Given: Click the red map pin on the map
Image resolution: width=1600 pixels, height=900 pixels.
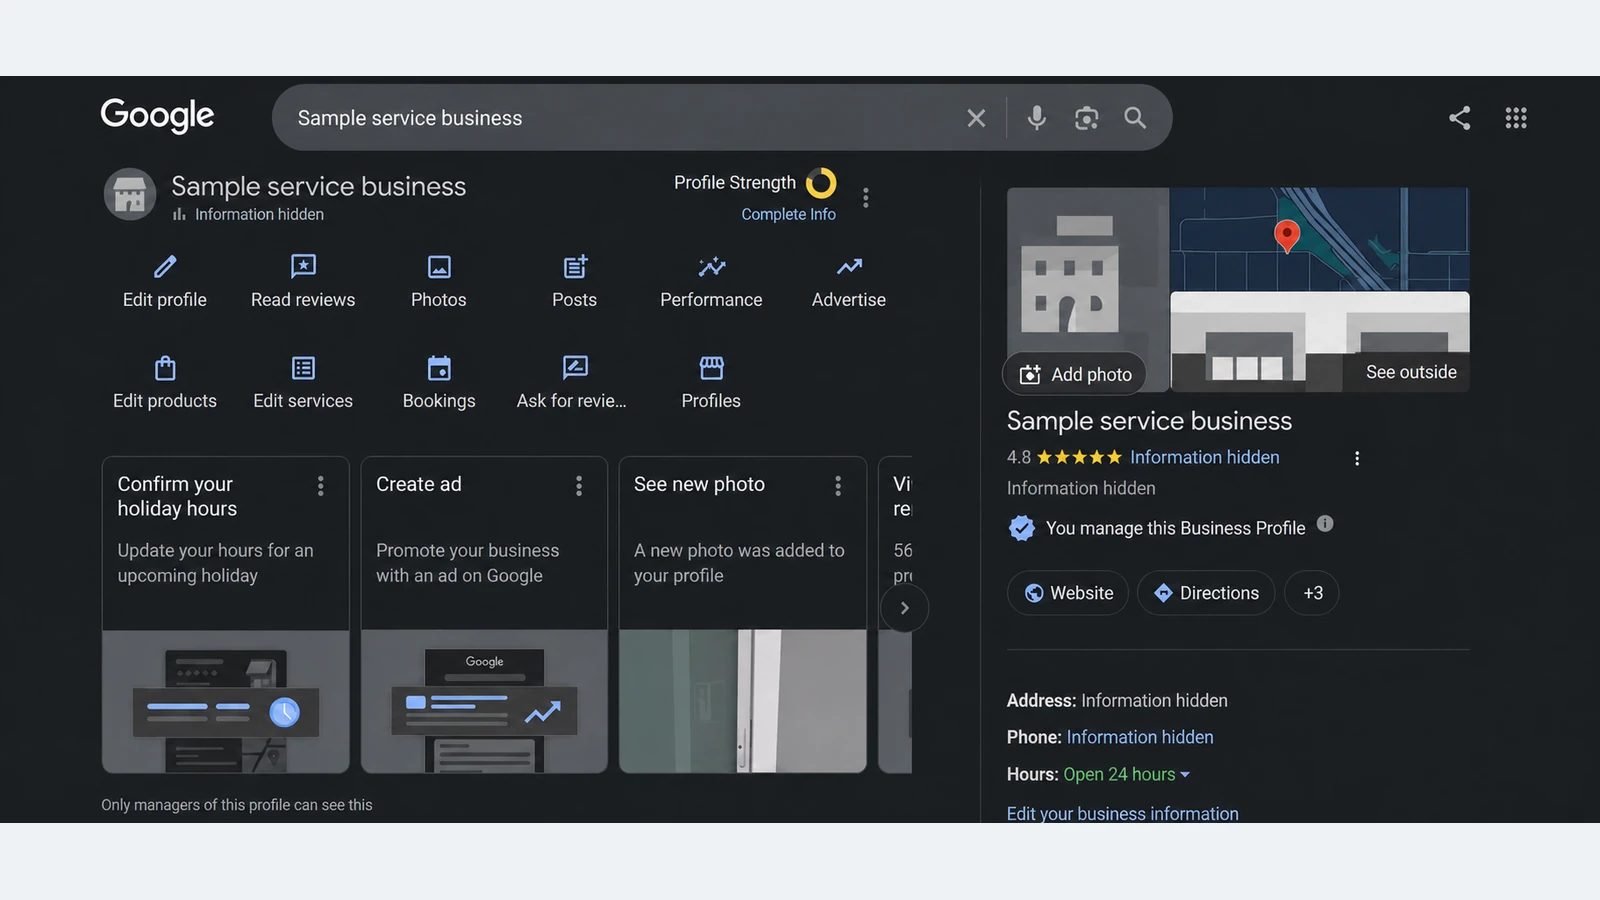Looking at the screenshot, I should coord(1287,236).
